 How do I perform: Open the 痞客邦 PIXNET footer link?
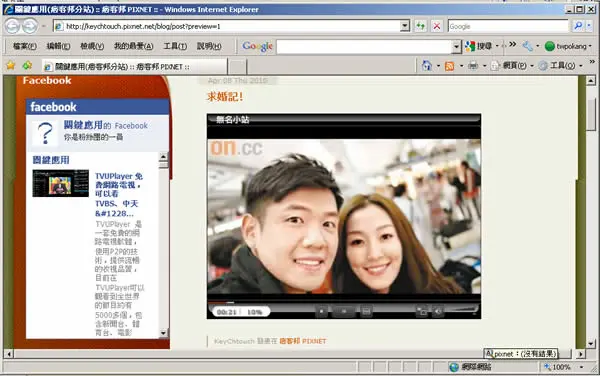[x=303, y=341]
